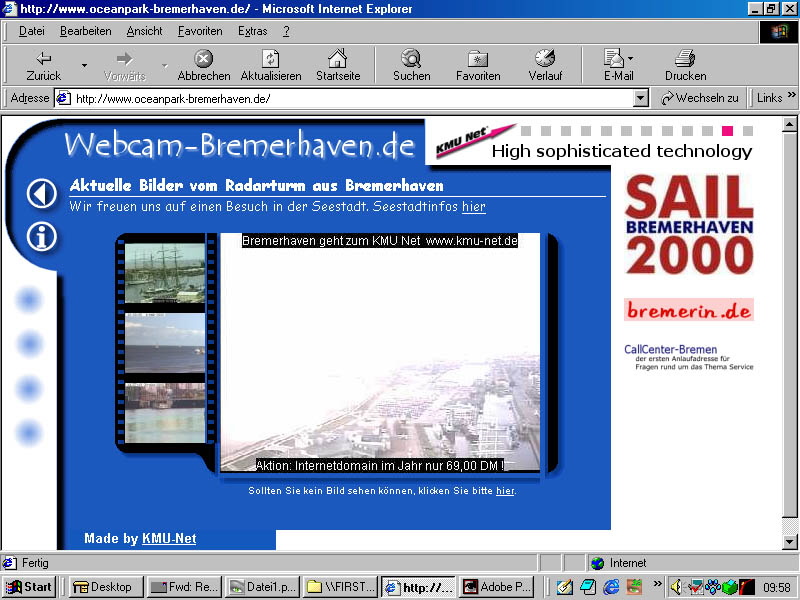Switch to the '\\FIRST...' folder taskbar window
The width and height of the screenshot is (800, 600).
pos(340,587)
